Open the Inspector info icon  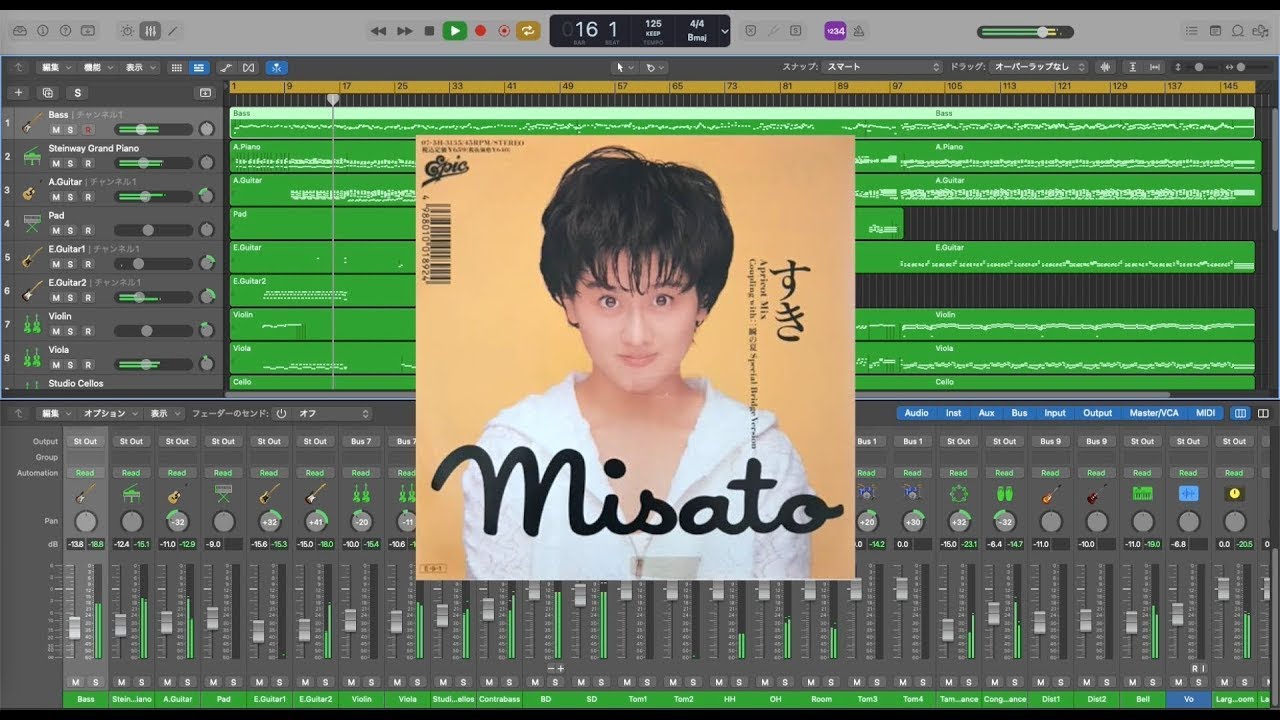(42, 31)
